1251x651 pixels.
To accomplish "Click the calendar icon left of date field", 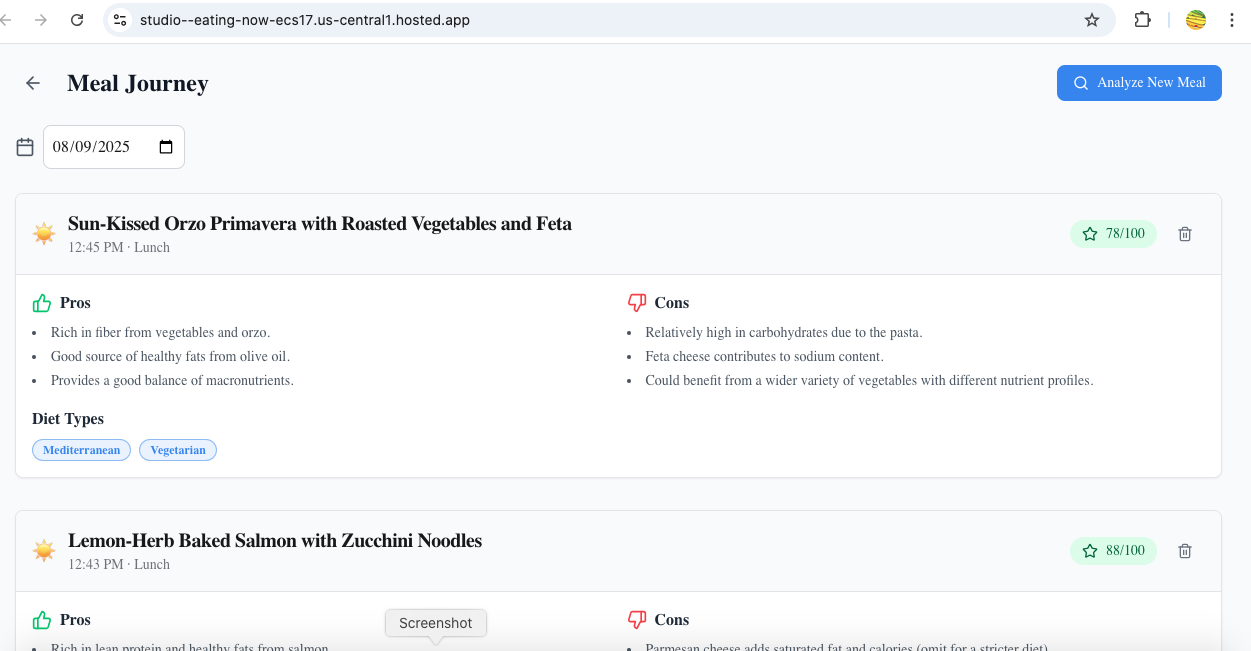I will click(x=25, y=147).
